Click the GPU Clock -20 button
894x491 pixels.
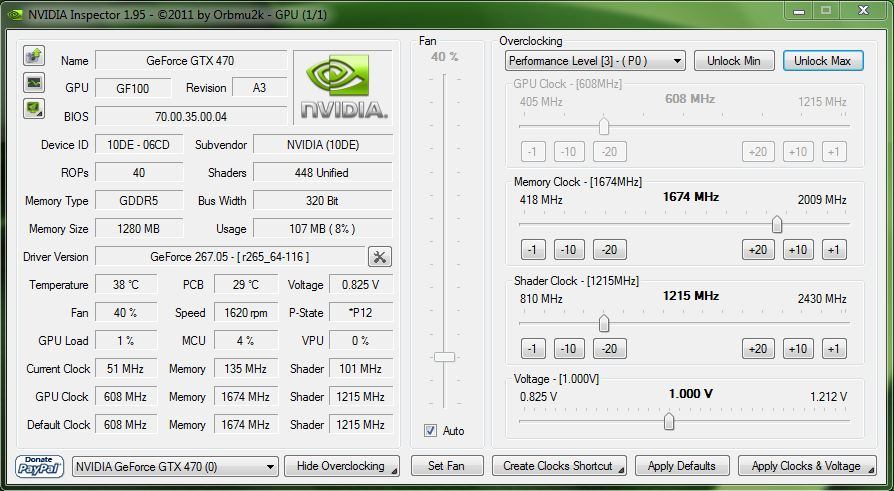609,152
